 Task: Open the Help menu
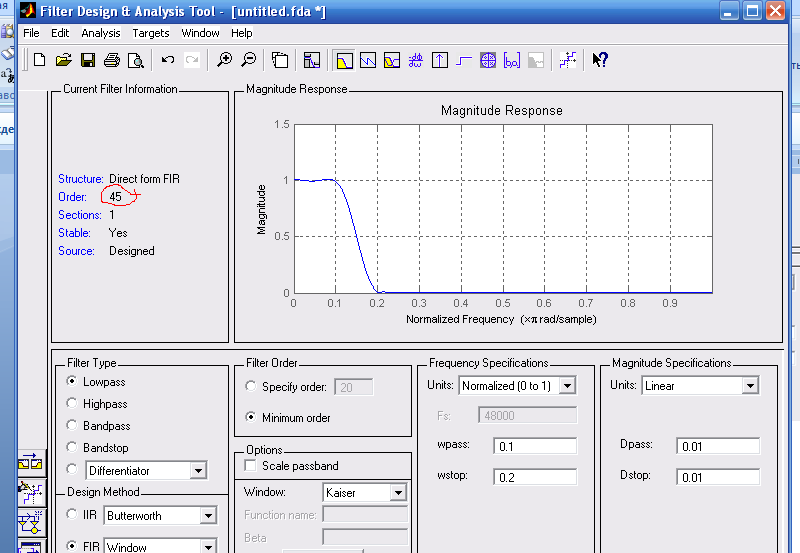[x=241, y=33]
